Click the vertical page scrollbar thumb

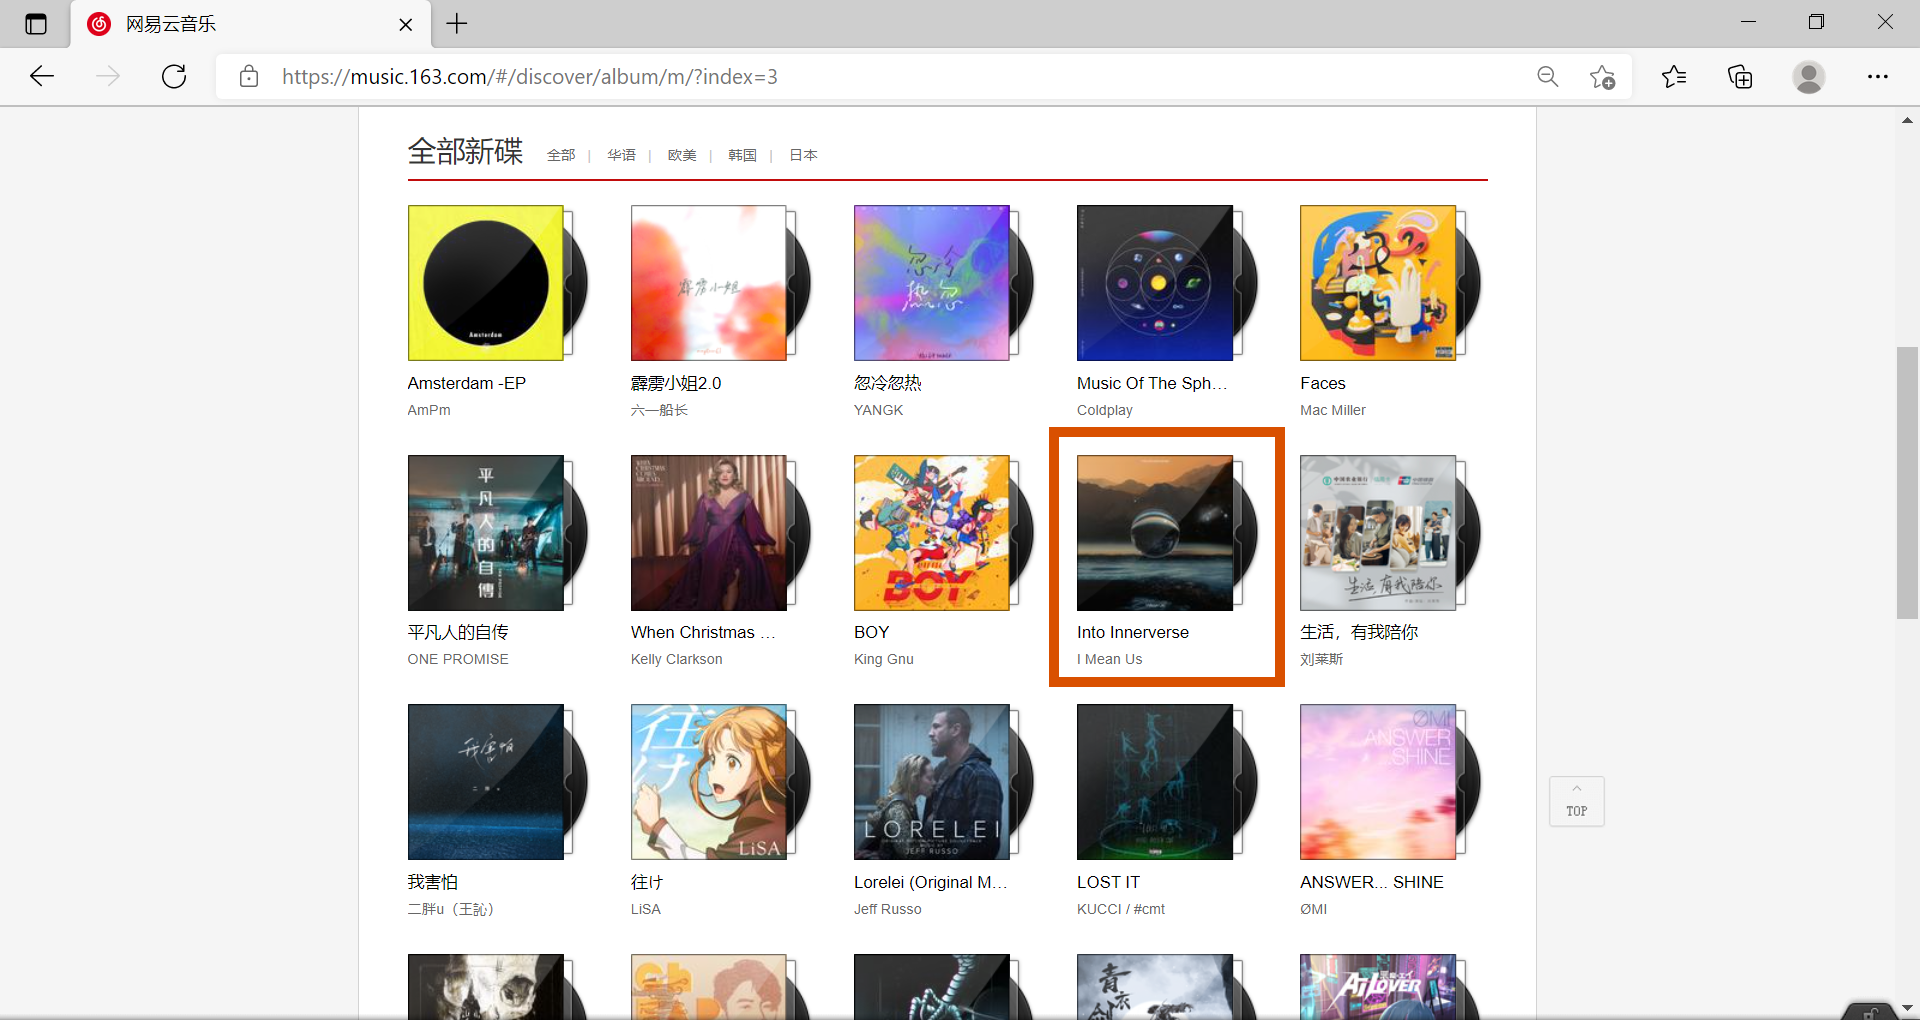click(1907, 482)
